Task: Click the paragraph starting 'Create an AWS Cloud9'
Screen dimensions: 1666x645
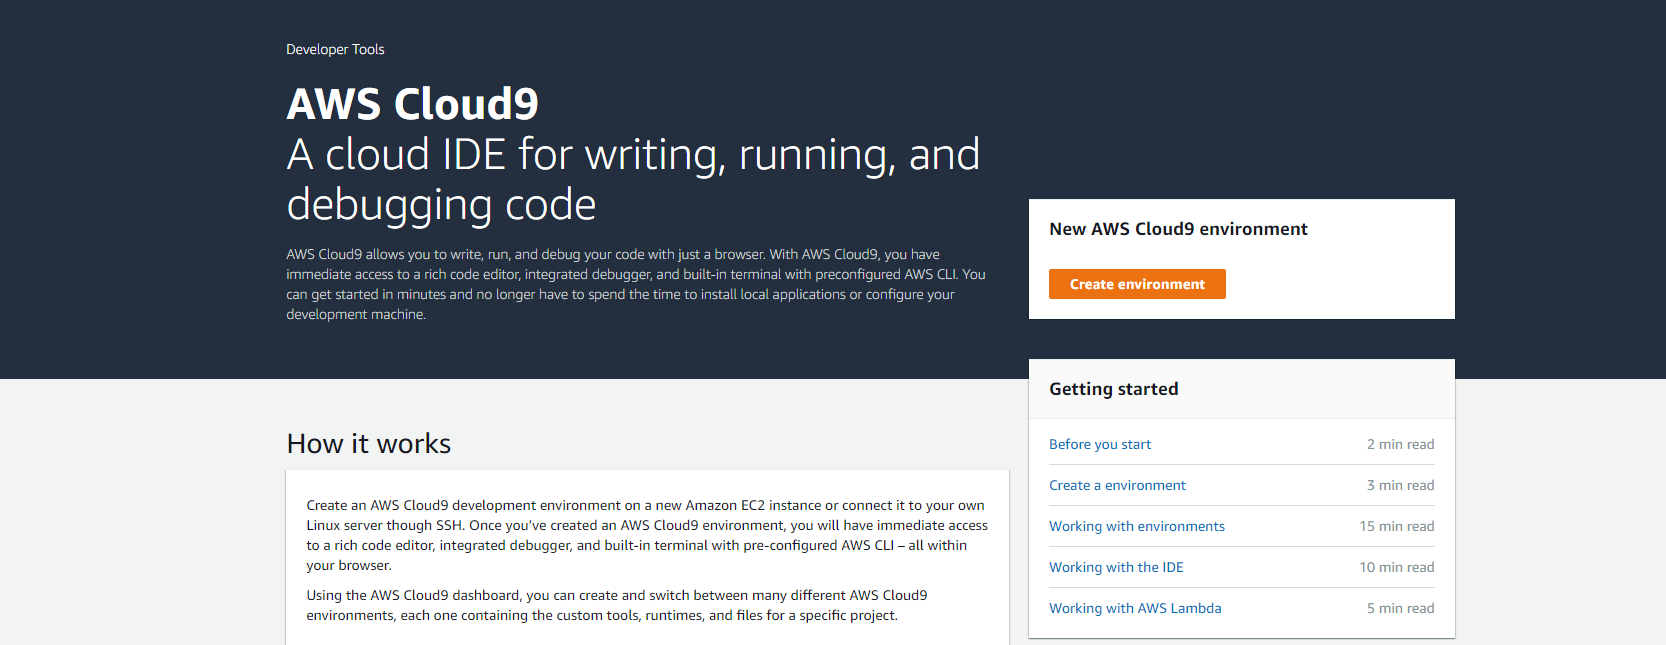Action: pos(647,535)
